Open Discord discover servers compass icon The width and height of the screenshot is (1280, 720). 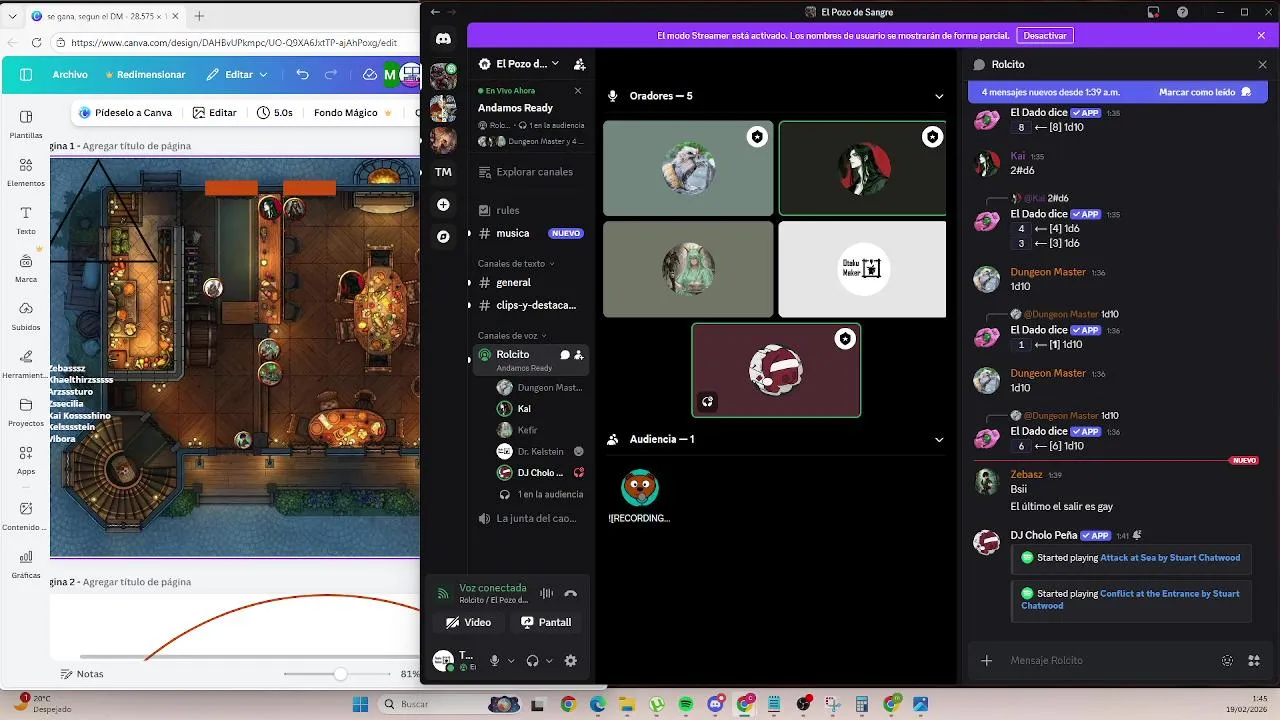click(443, 237)
